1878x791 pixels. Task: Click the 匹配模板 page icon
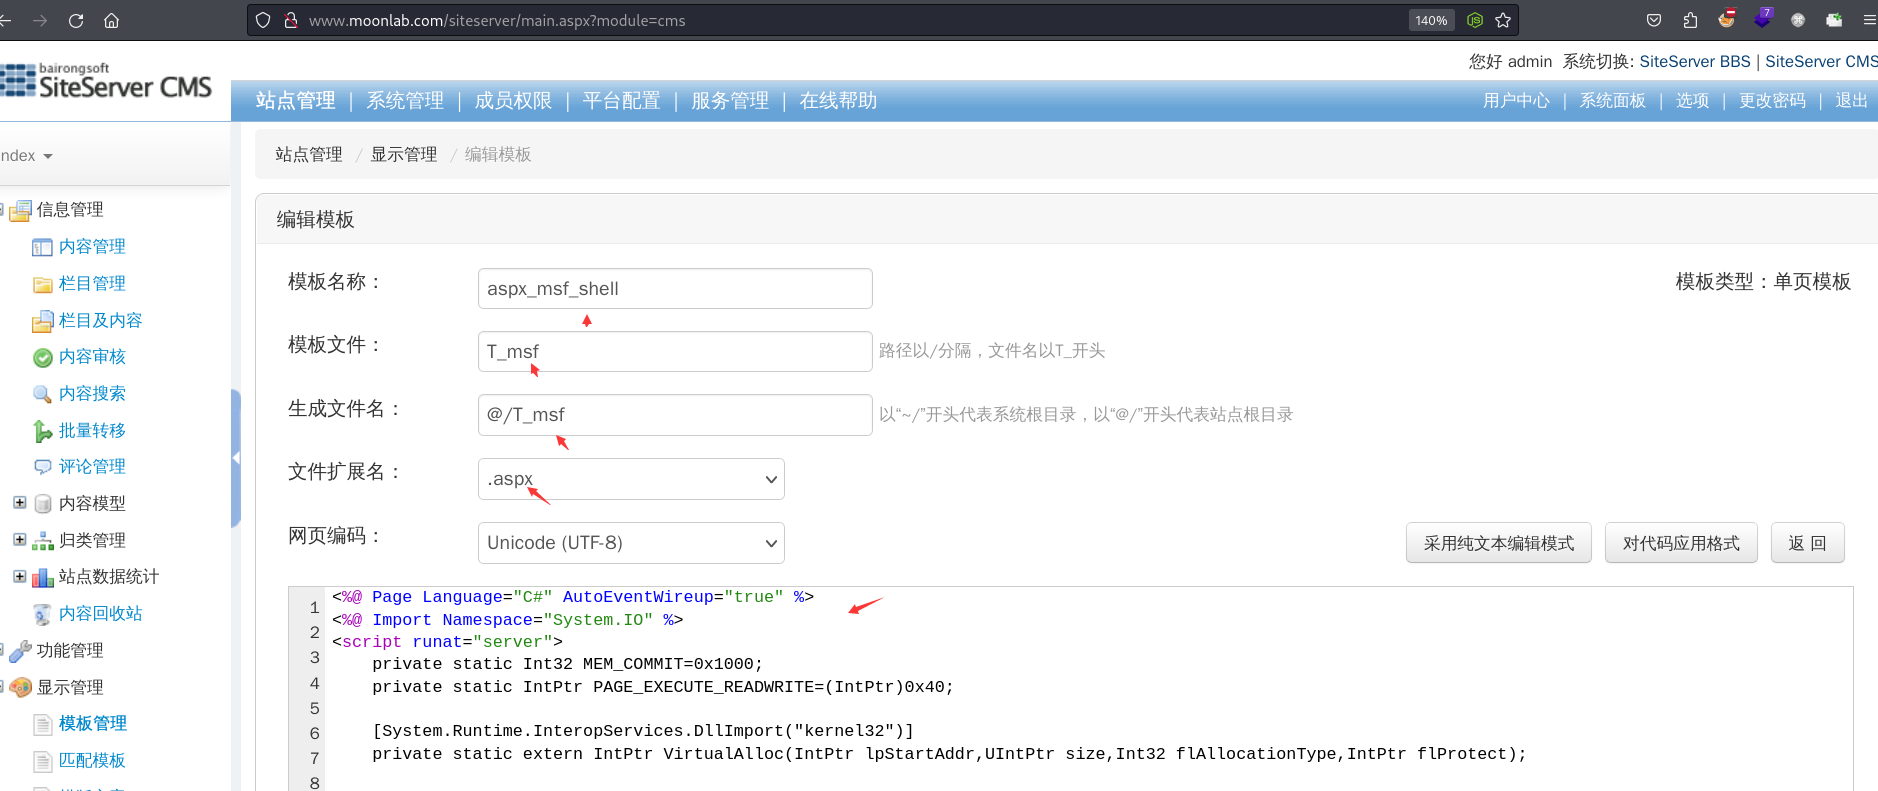42,761
